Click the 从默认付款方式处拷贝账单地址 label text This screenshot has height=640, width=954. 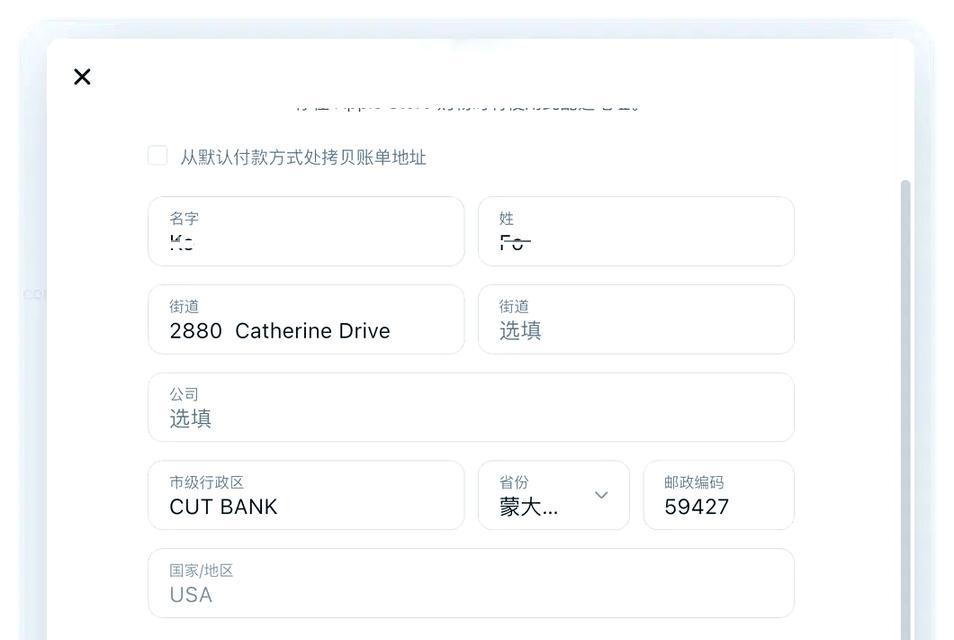point(303,157)
